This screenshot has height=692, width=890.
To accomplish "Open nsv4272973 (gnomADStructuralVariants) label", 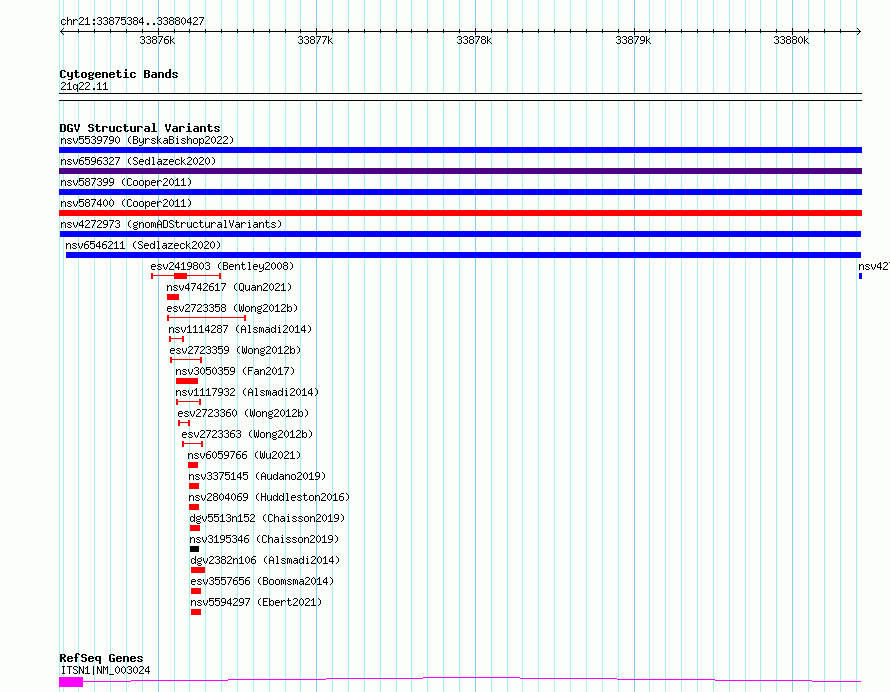I will (171, 224).
